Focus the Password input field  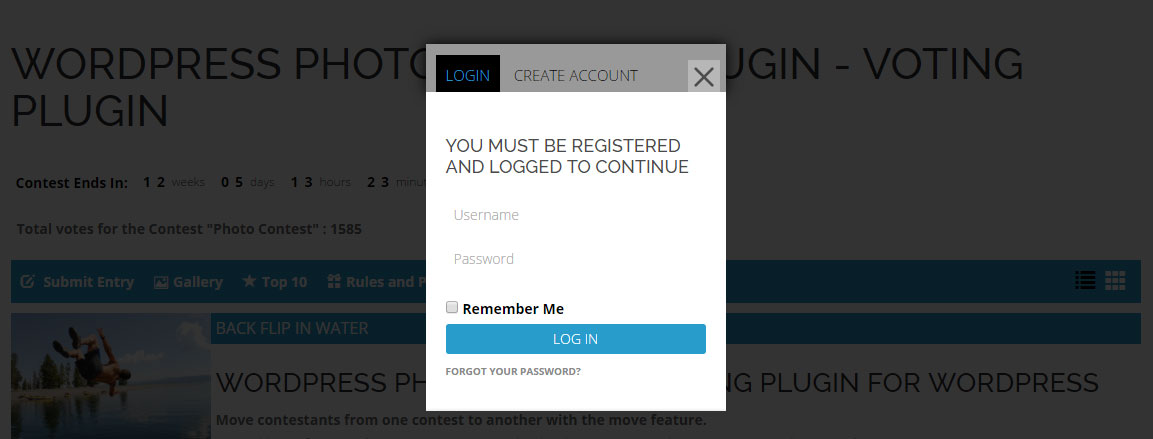575,259
